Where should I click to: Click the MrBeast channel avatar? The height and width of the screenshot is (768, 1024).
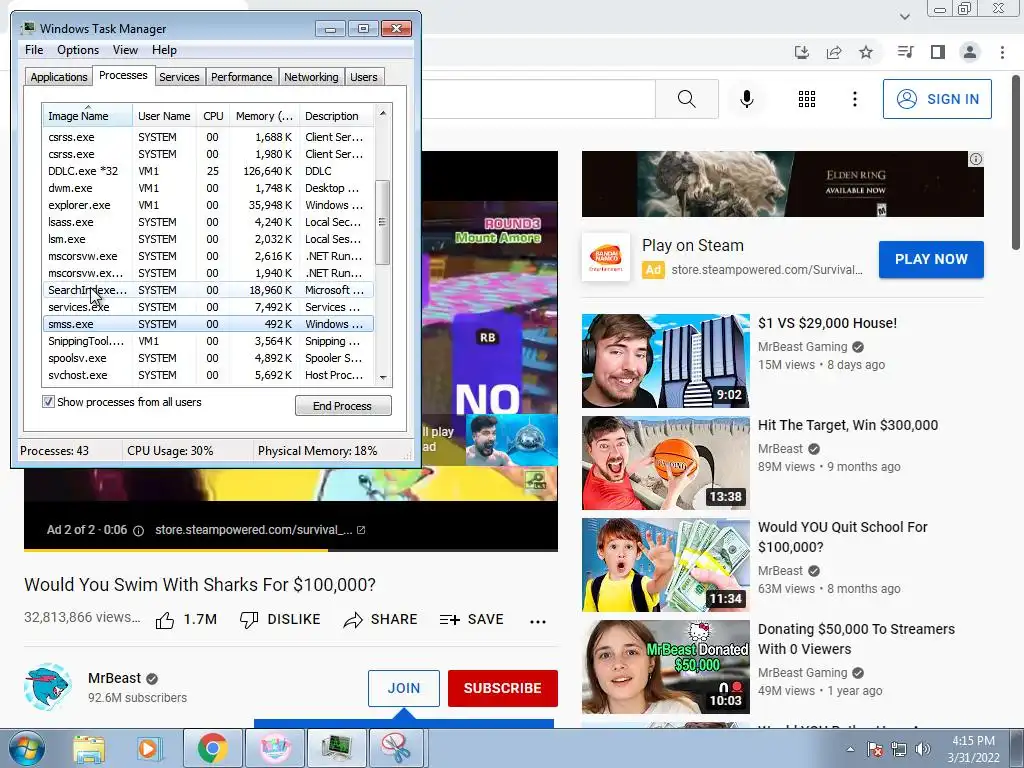[x=48, y=687]
